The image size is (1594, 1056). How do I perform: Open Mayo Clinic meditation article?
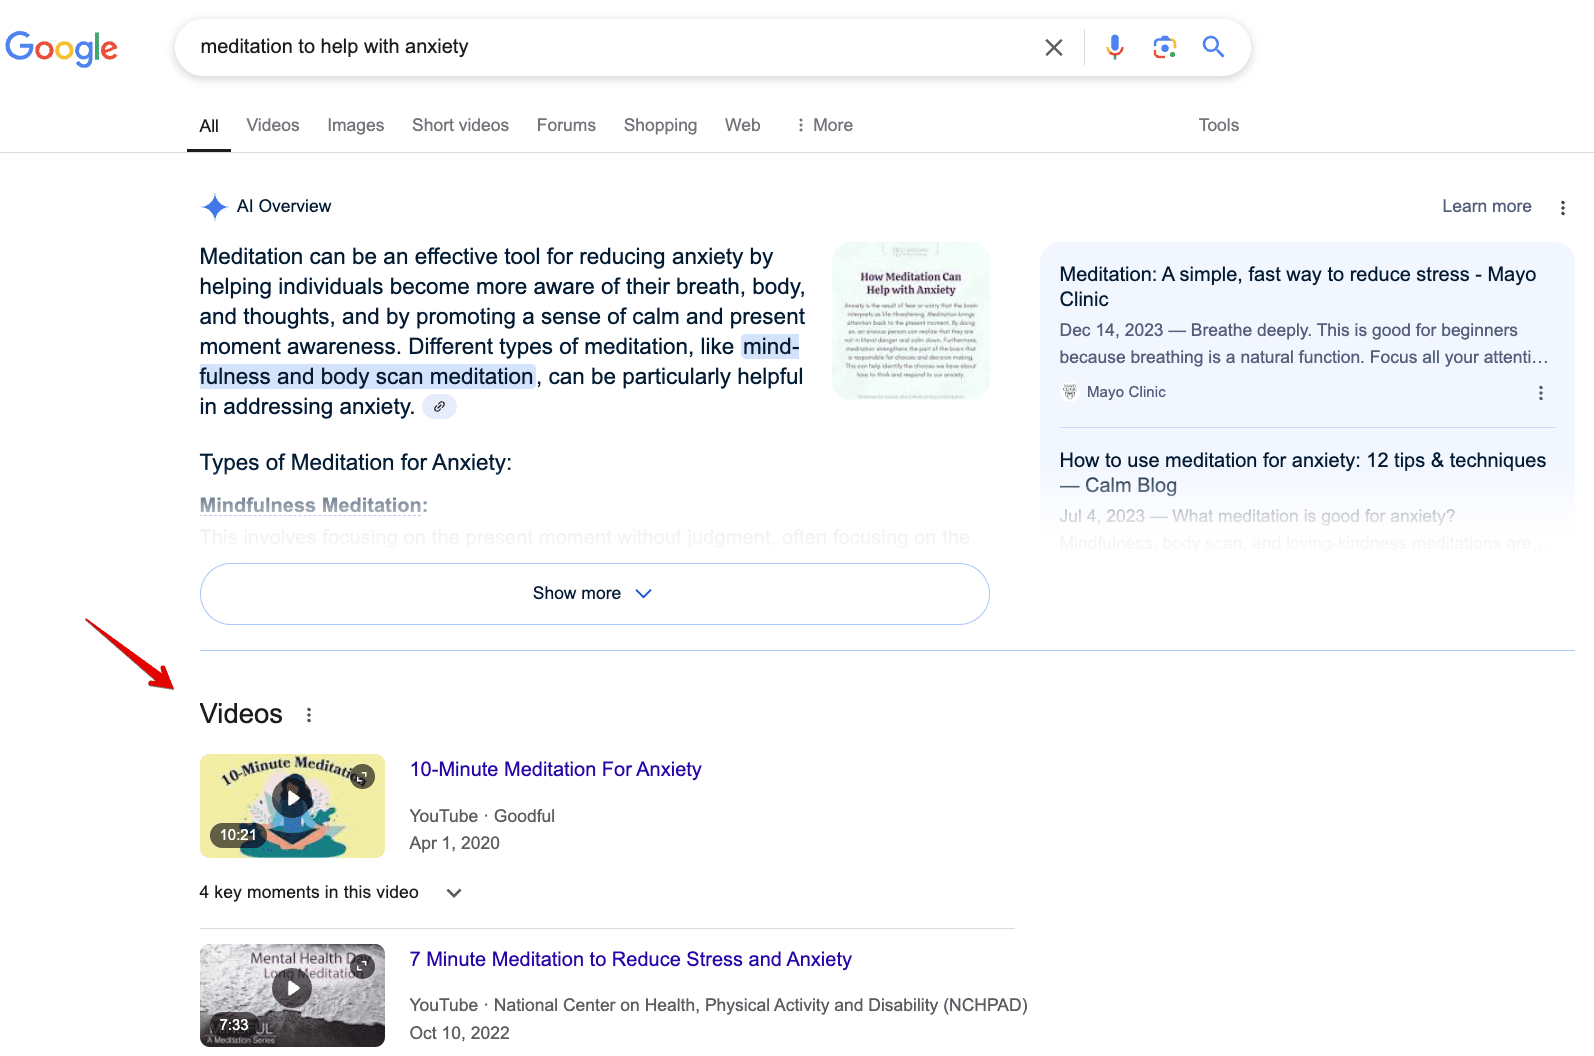point(1297,286)
